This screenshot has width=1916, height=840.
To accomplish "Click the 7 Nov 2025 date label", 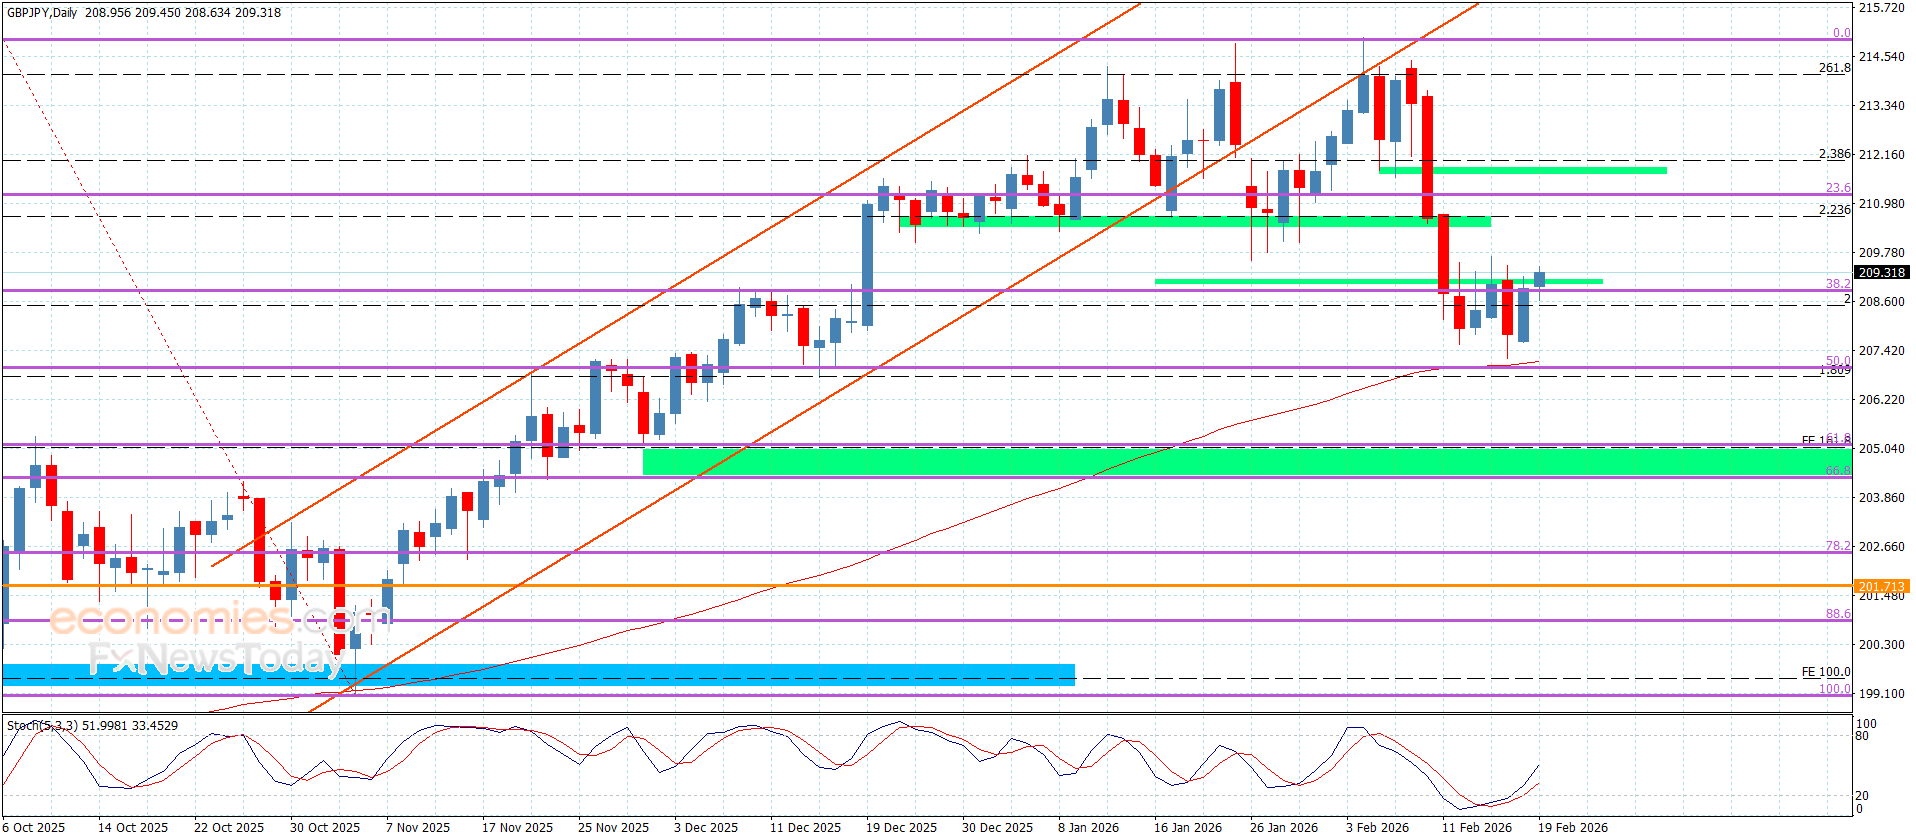I will [418, 827].
